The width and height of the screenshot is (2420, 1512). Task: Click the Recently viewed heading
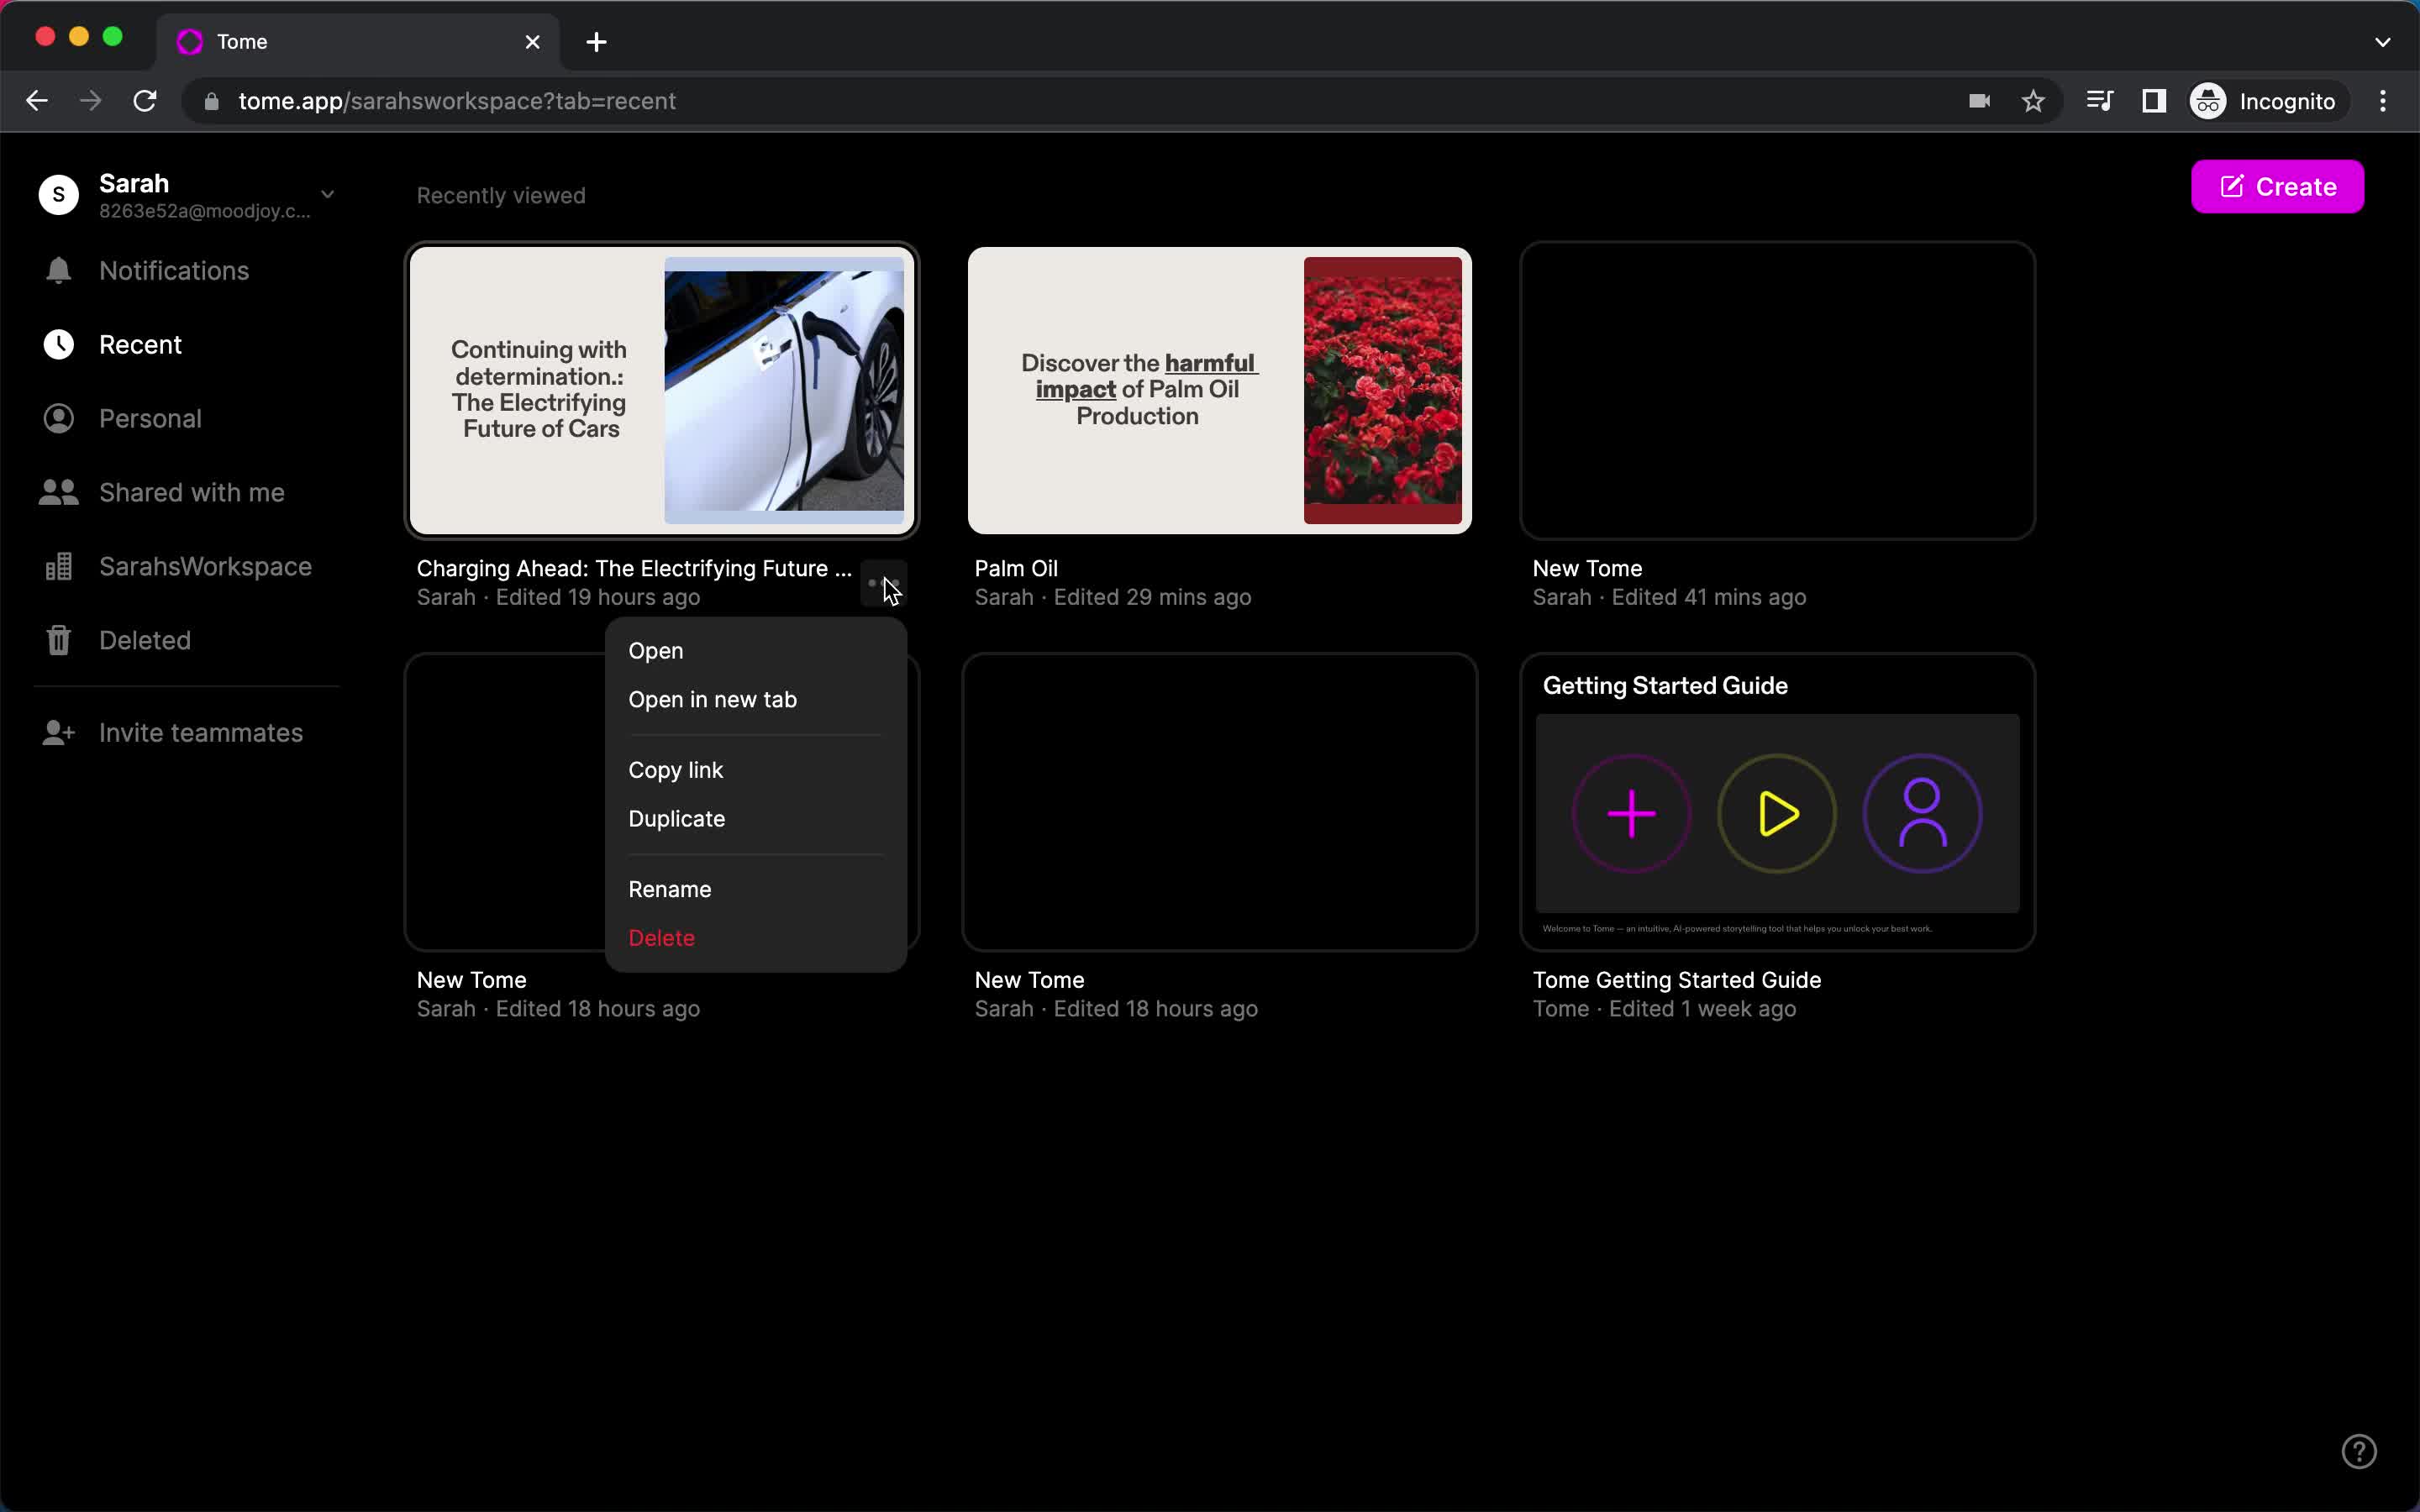[x=501, y=196]
